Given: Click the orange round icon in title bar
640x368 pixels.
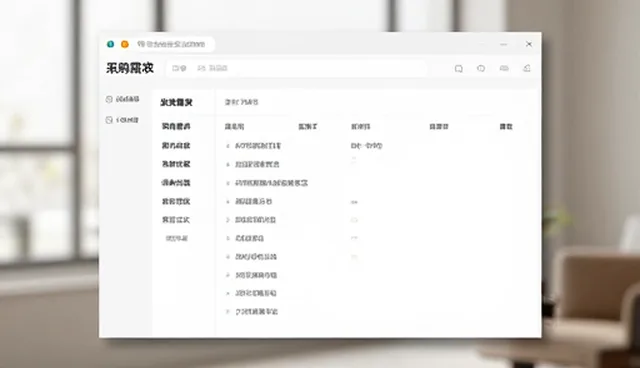Looking at the screenshot, I should point(125,44).
